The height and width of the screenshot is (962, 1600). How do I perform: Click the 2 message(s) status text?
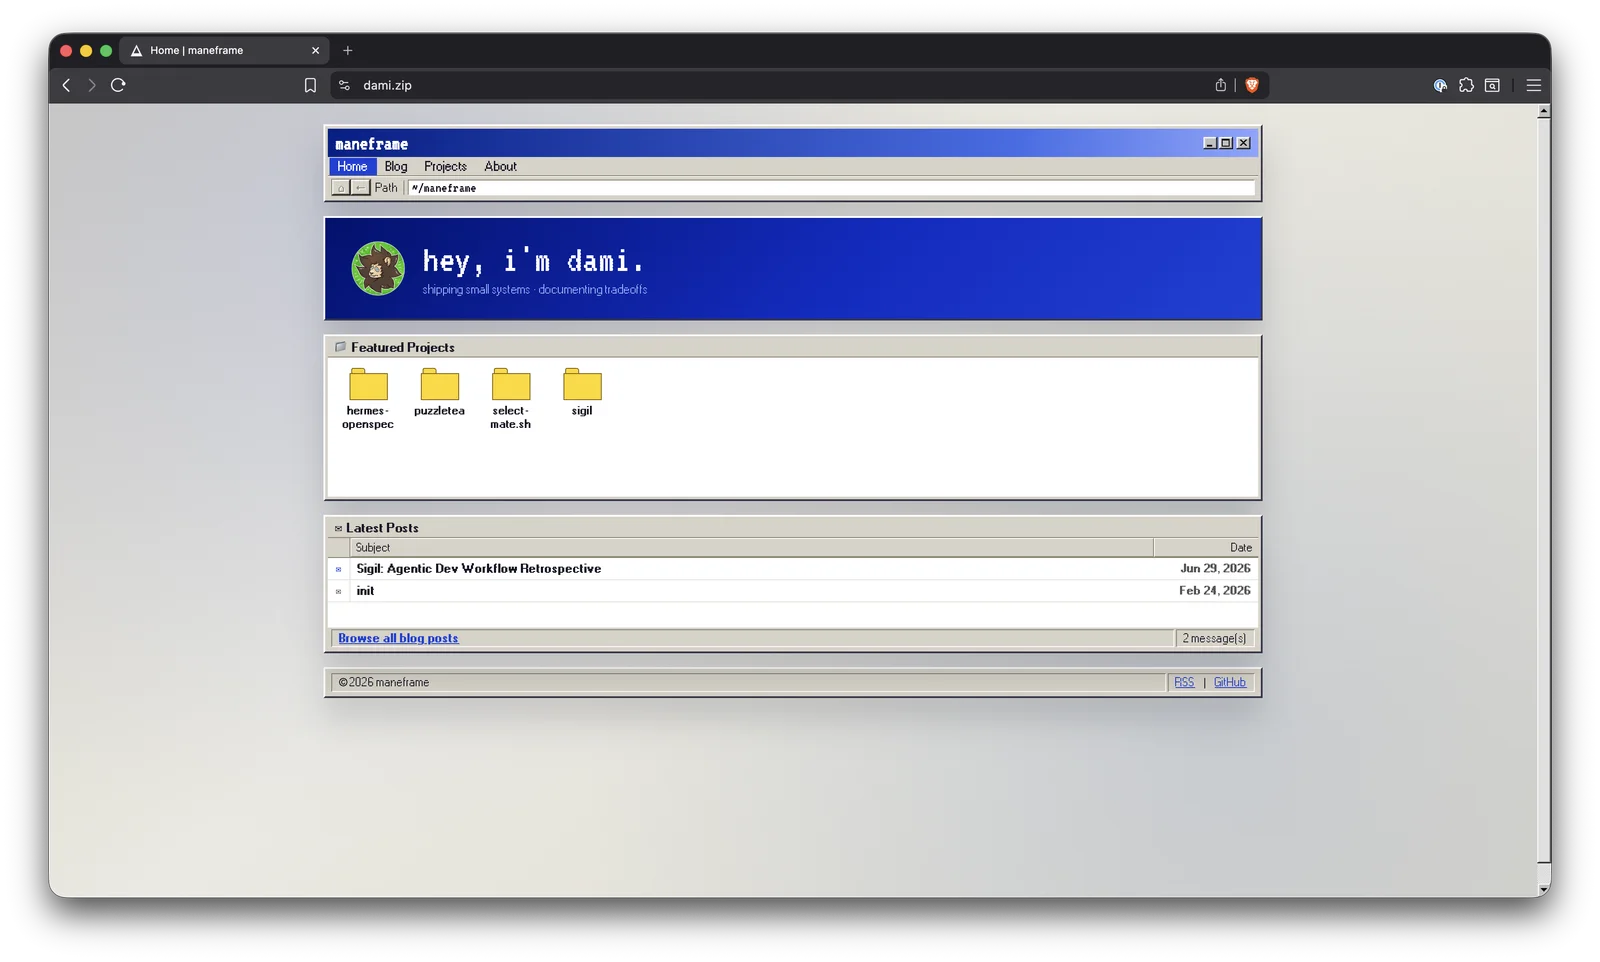click(x=1214, y=638)
